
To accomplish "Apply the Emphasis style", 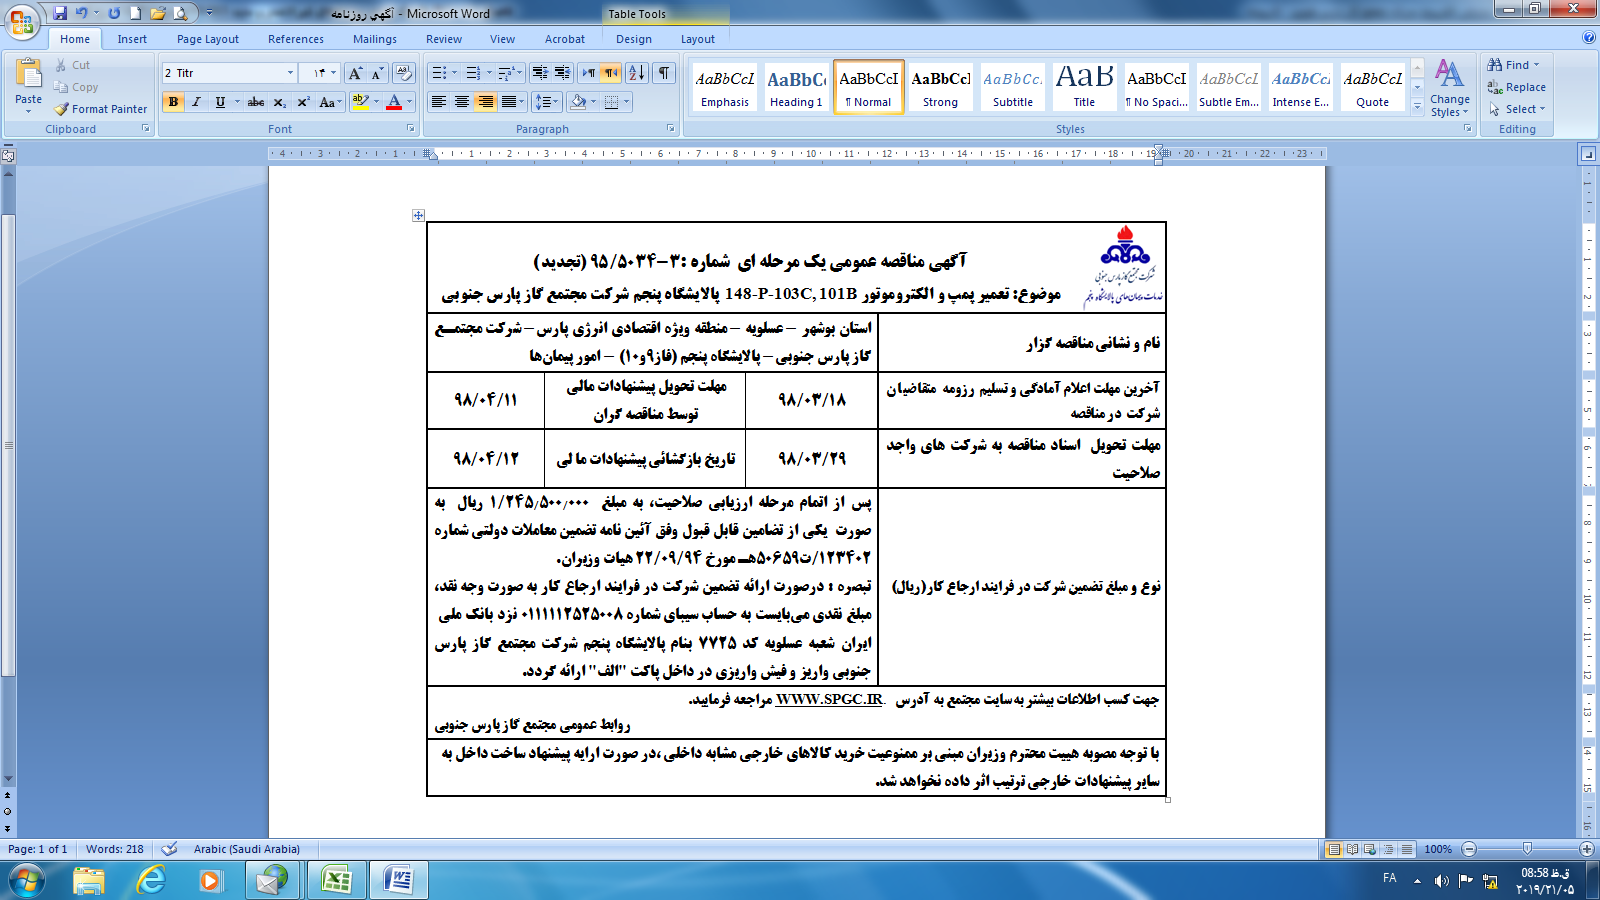I will pos(725,87).
